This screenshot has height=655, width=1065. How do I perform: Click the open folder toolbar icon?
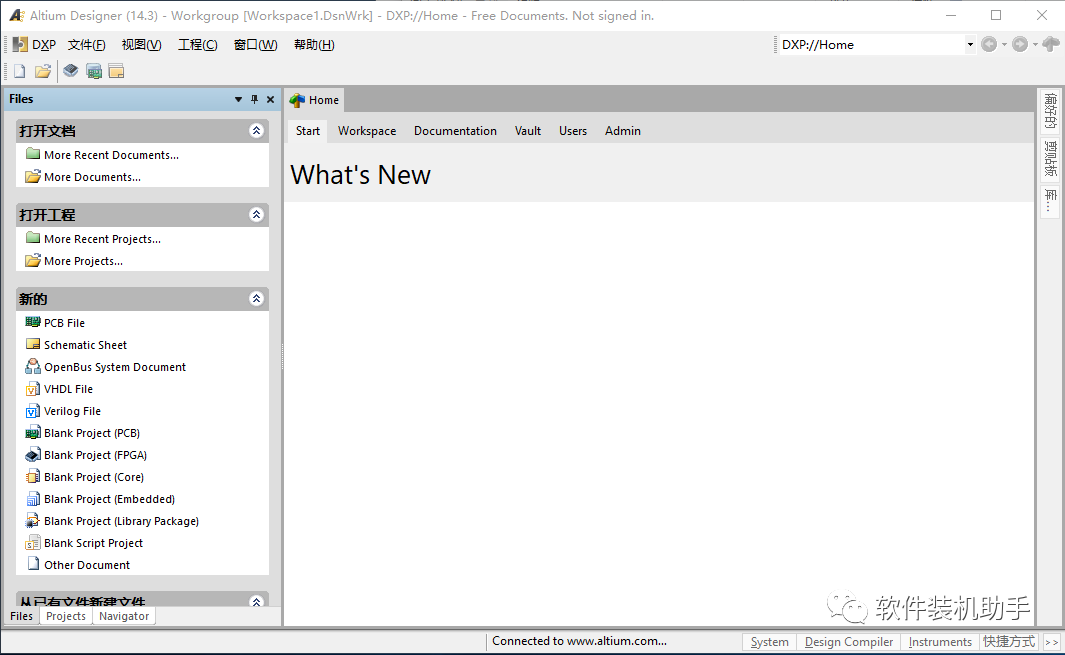tap(43, 71)
